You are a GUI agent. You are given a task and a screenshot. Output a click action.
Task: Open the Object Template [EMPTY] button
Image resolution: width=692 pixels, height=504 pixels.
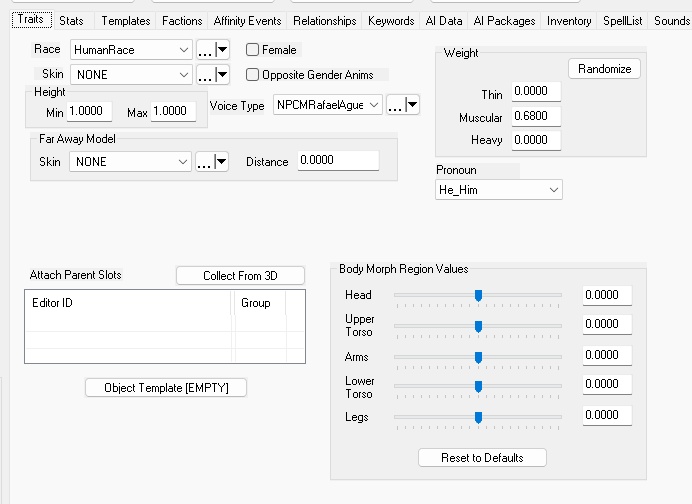166,387
